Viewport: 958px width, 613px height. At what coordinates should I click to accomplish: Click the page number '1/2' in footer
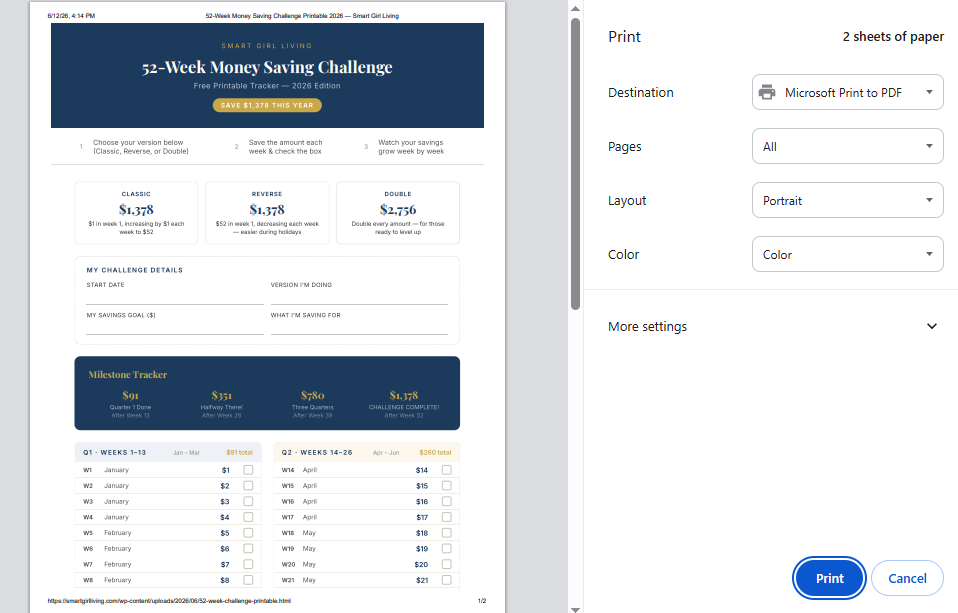[482, 601]
